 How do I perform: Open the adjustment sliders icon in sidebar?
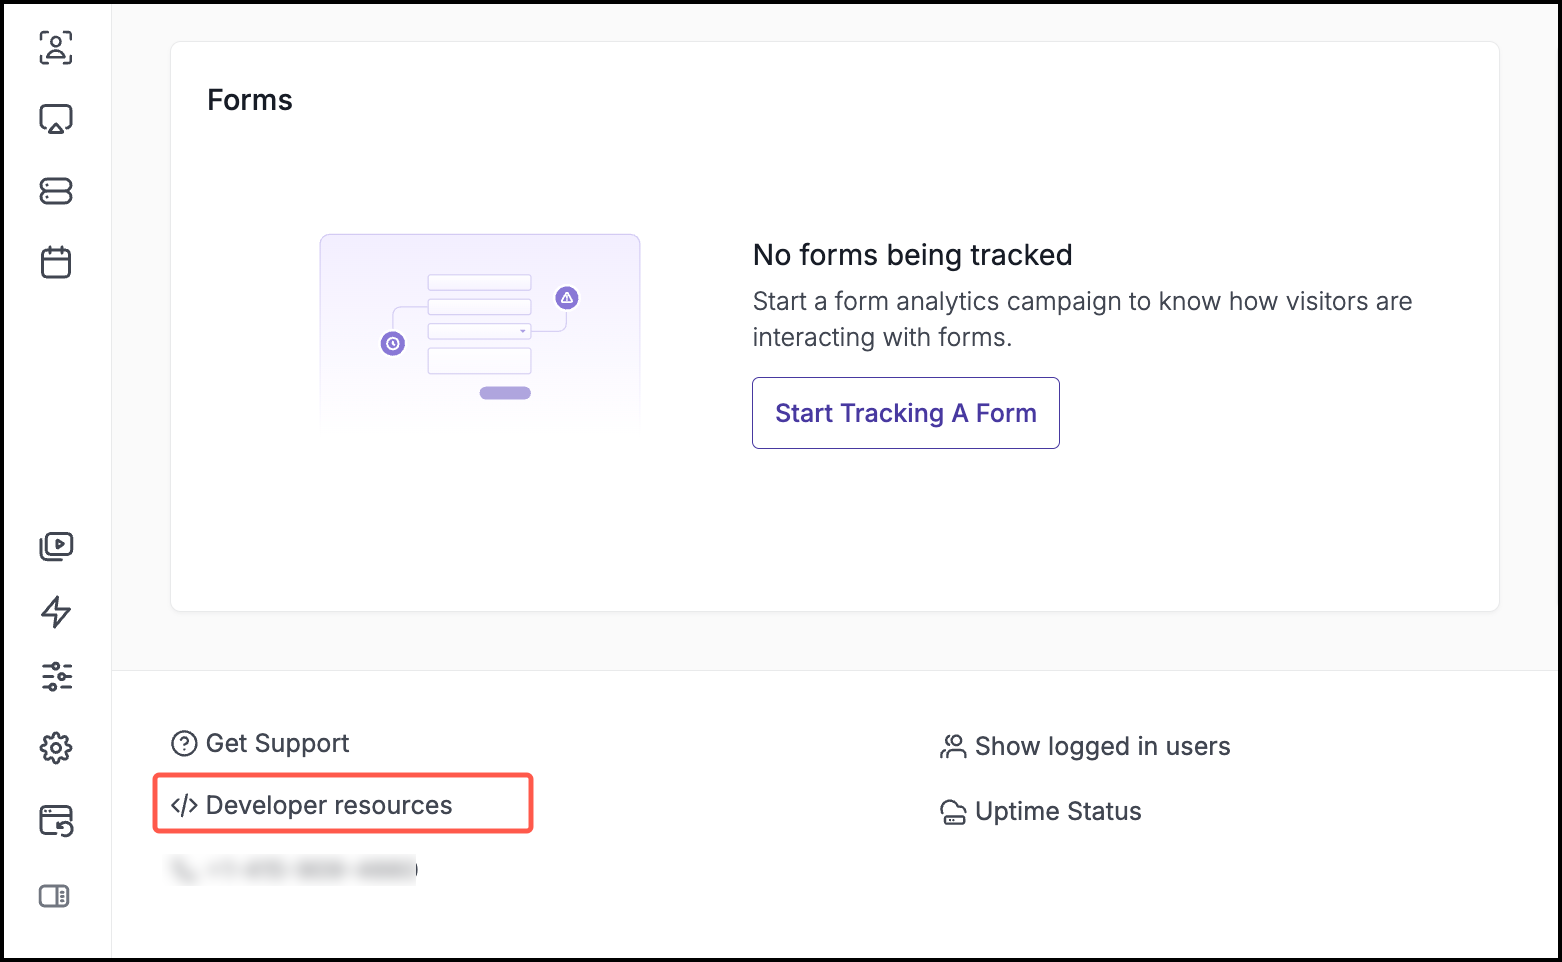(56, 677)
